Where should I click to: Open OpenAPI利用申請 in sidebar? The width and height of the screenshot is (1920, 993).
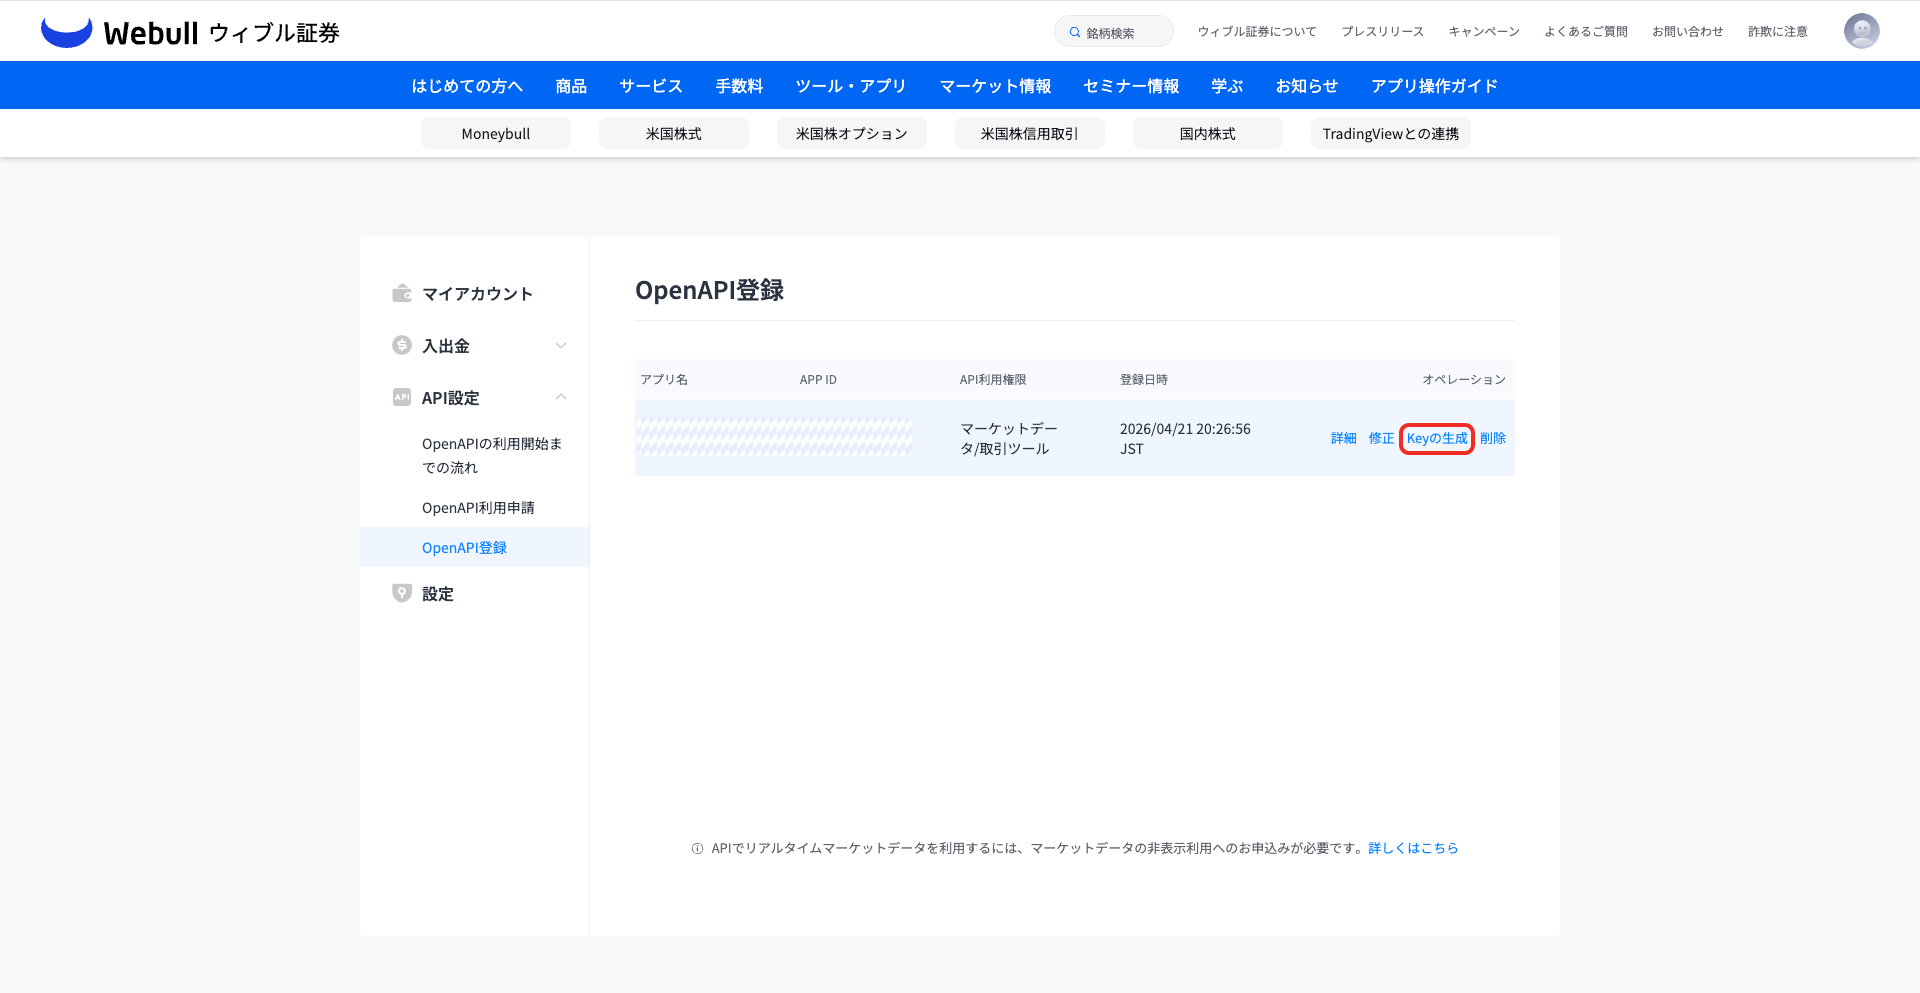pos(478,507)
